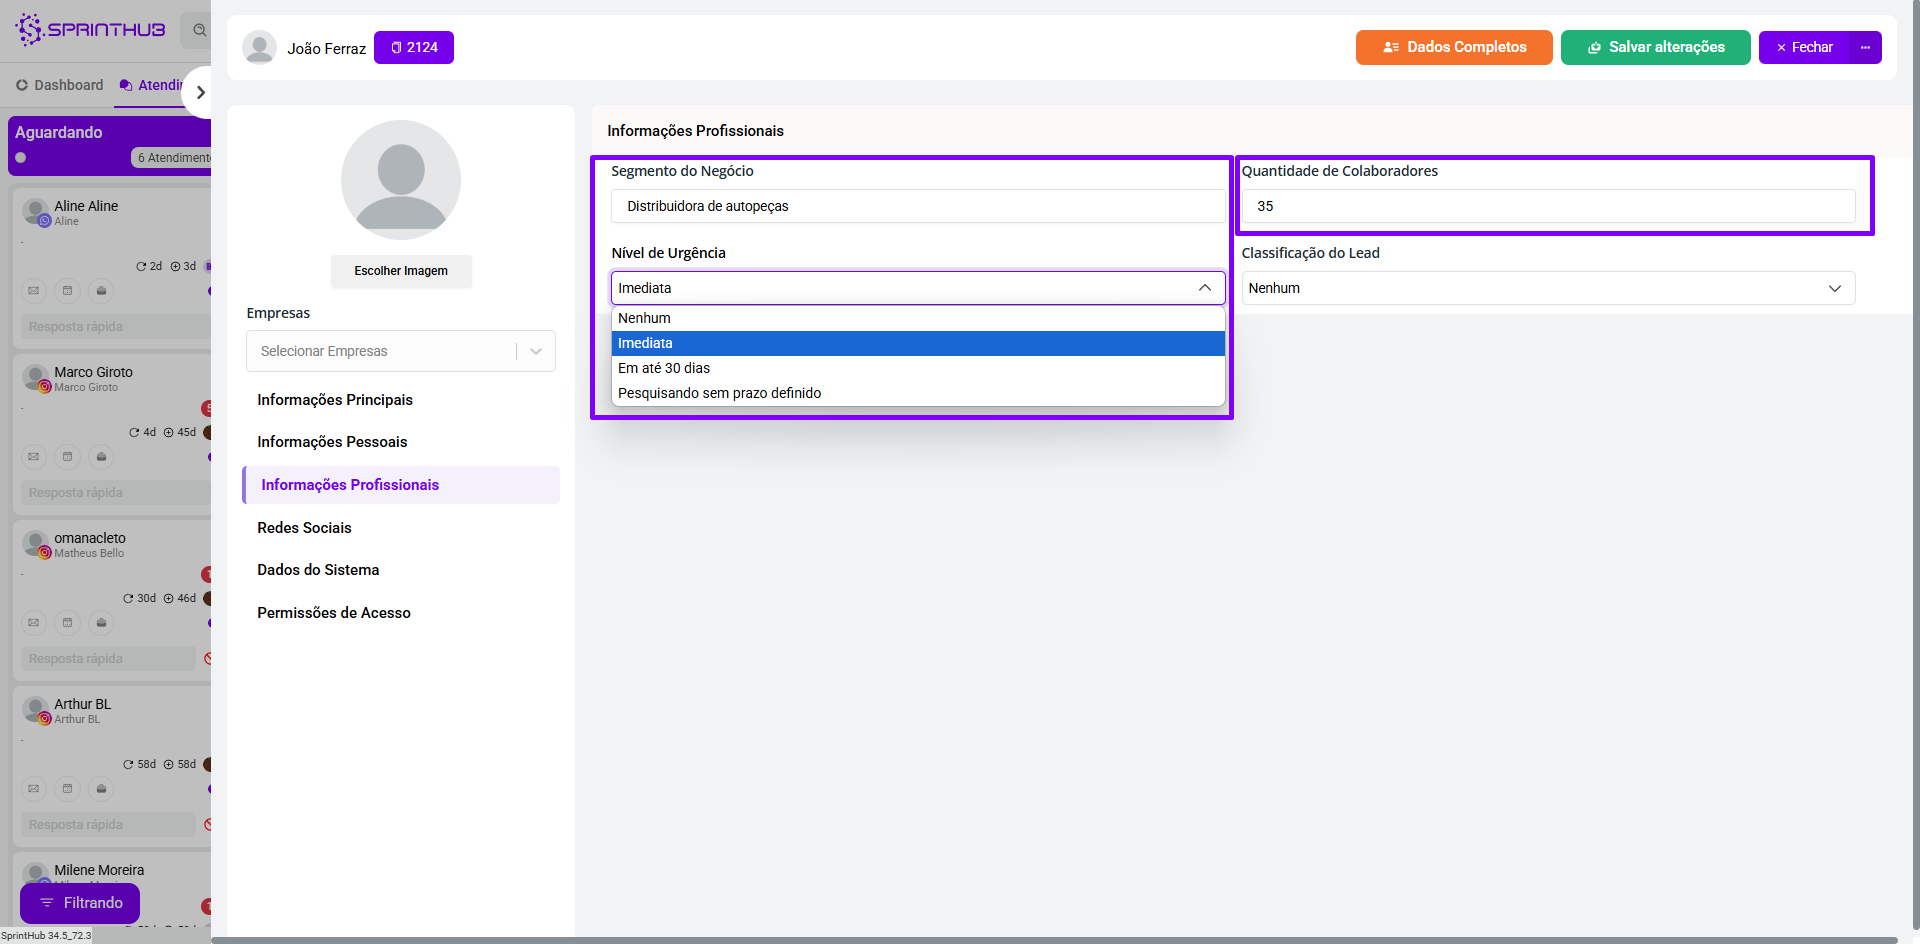Click the Quantidade de Colaboradores input field
Image resolution: width=1920 pixels, height=944 pixels.
tap(1547, 206)
